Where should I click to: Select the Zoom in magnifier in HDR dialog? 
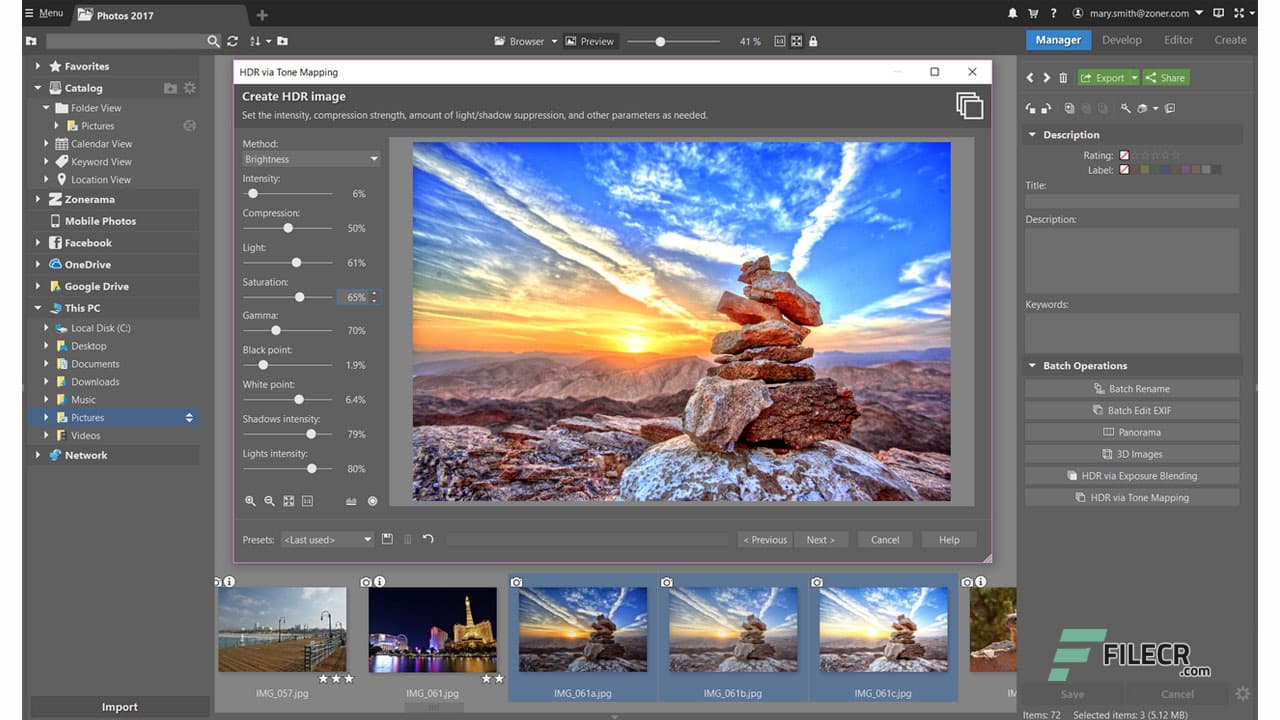[x=250, y=500]
